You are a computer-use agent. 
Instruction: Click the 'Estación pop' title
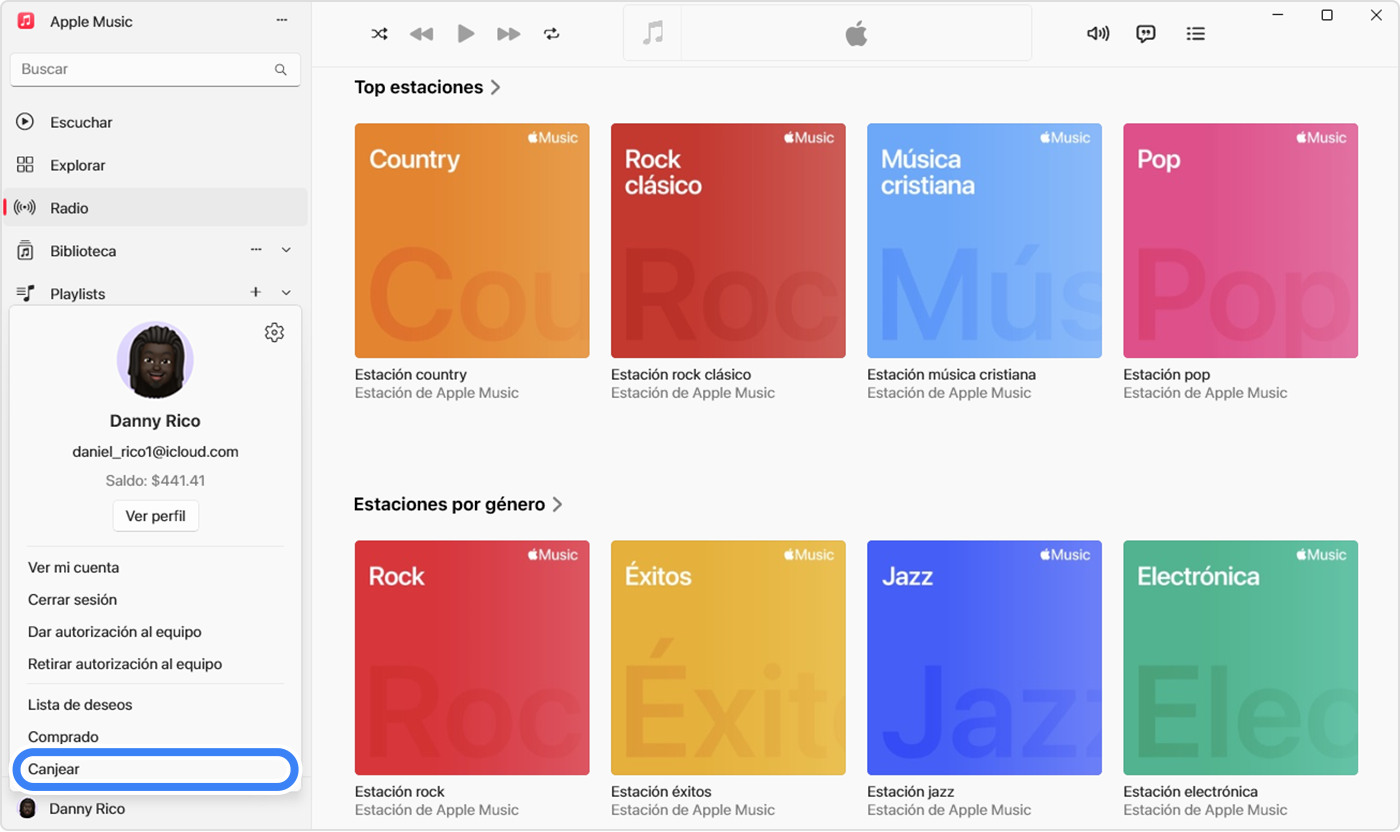(x=1166, y=375)
